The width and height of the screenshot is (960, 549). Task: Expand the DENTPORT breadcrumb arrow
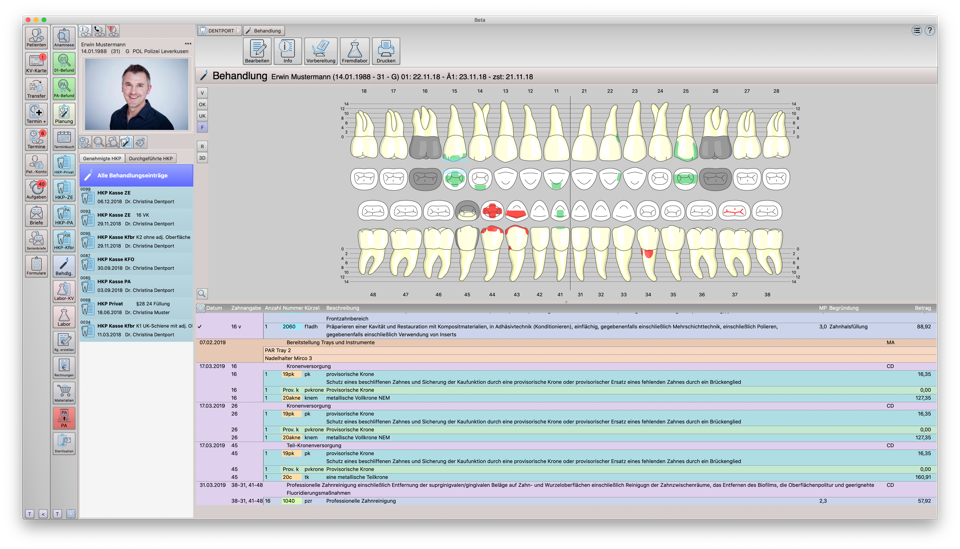[x=238, y=31]
